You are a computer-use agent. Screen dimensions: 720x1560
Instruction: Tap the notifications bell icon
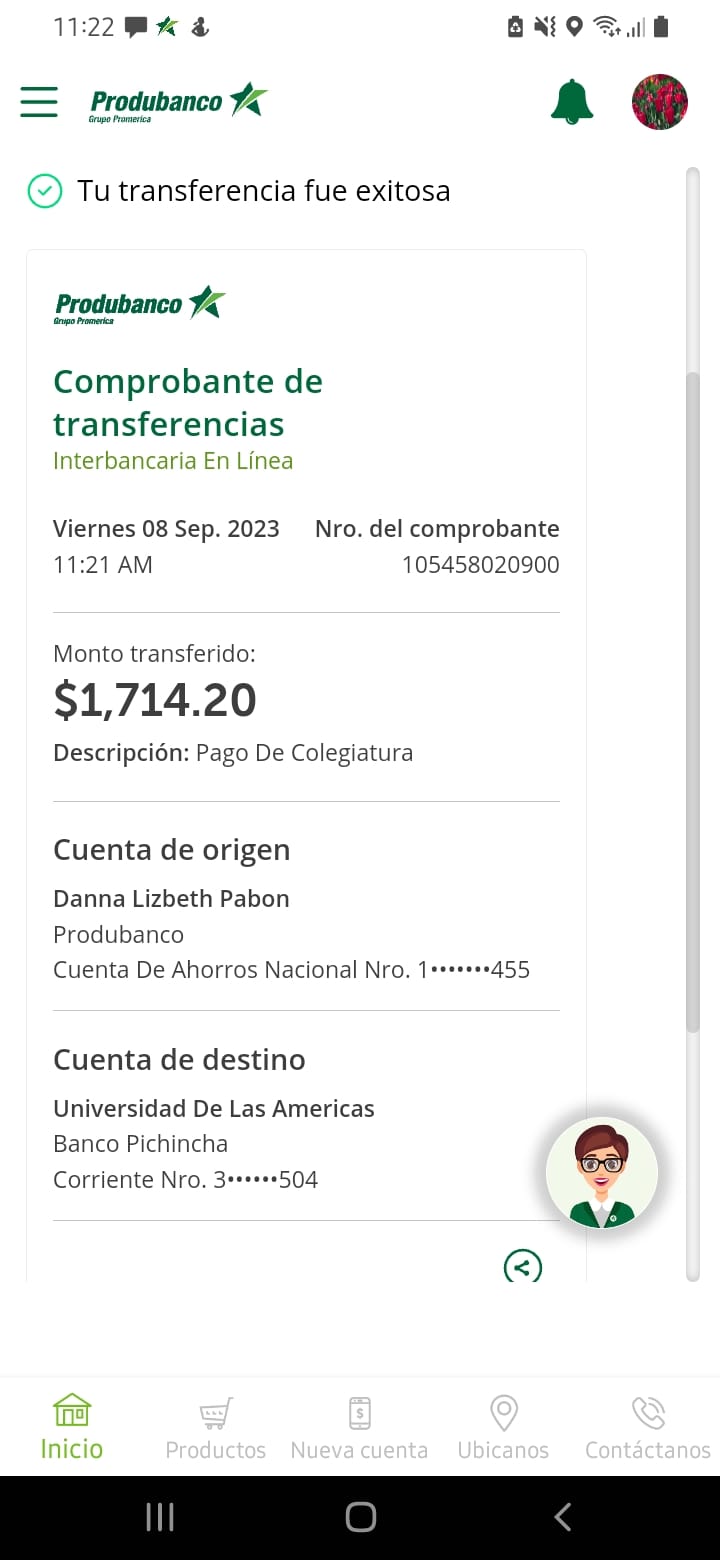tap(572, 102)
